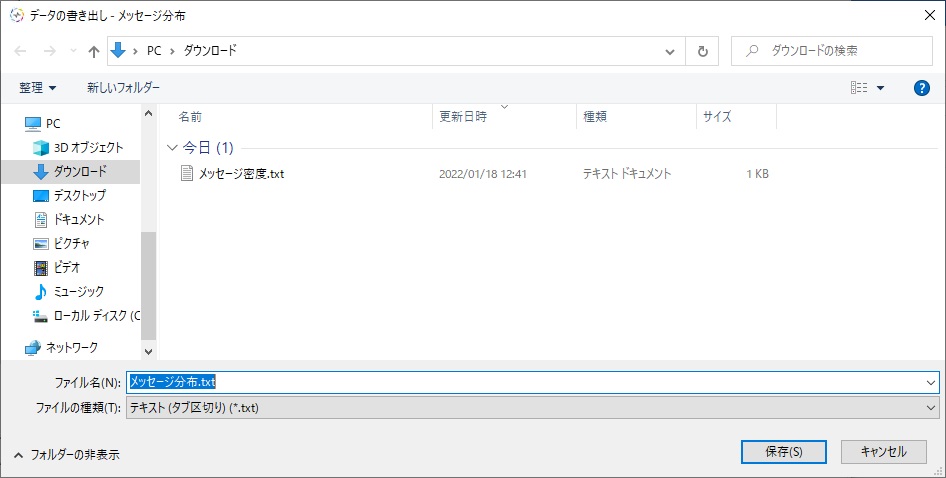Refresh the current folder view

tap(702, 51)
